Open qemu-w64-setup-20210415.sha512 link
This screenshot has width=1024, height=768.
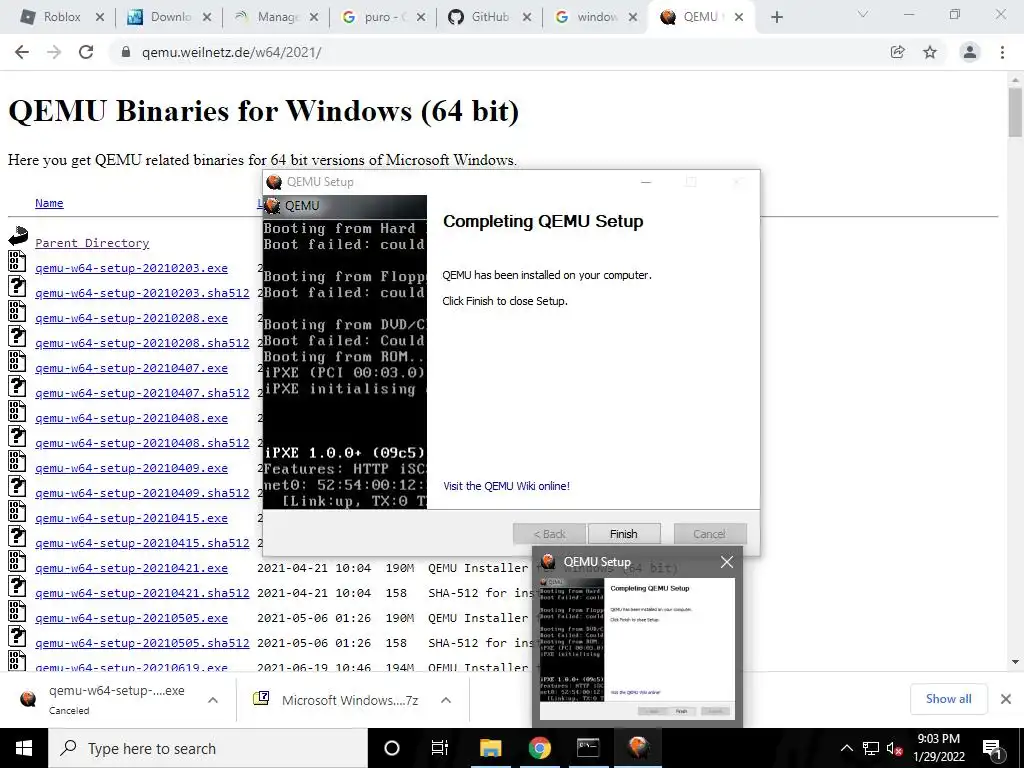click(x=142, y=543)
